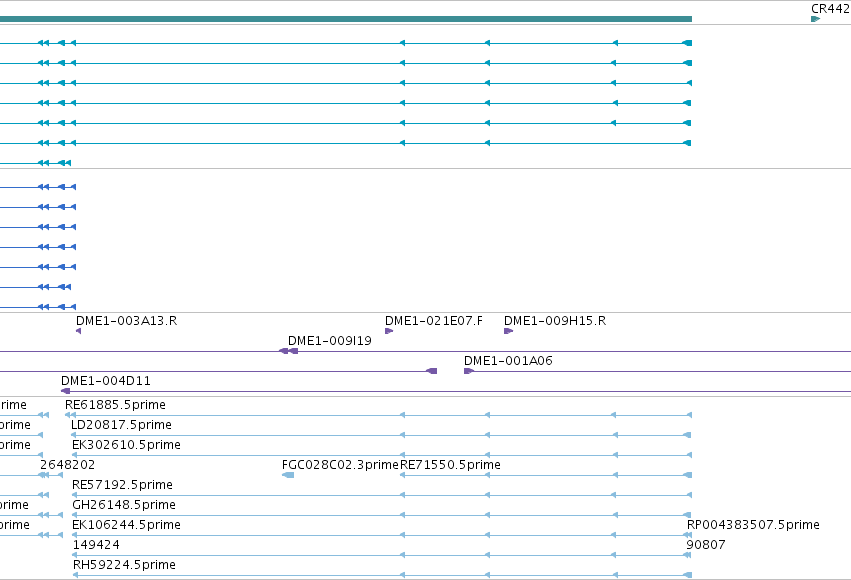Click the DME1-009I19 label
The height and width of the screenshot is (580, 851).
[329, 341]
